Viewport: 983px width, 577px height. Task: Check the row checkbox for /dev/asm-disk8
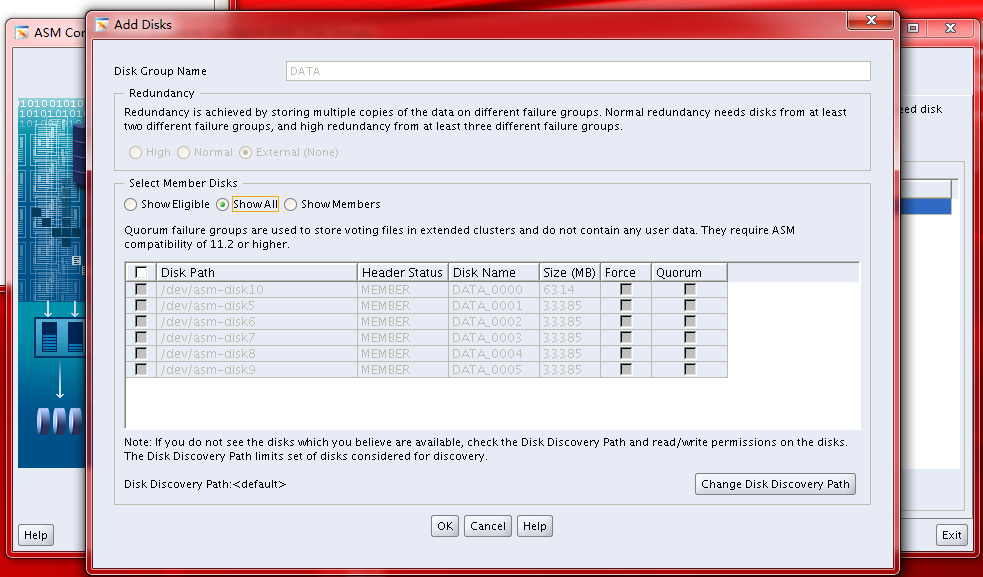(x=141, y=353)
